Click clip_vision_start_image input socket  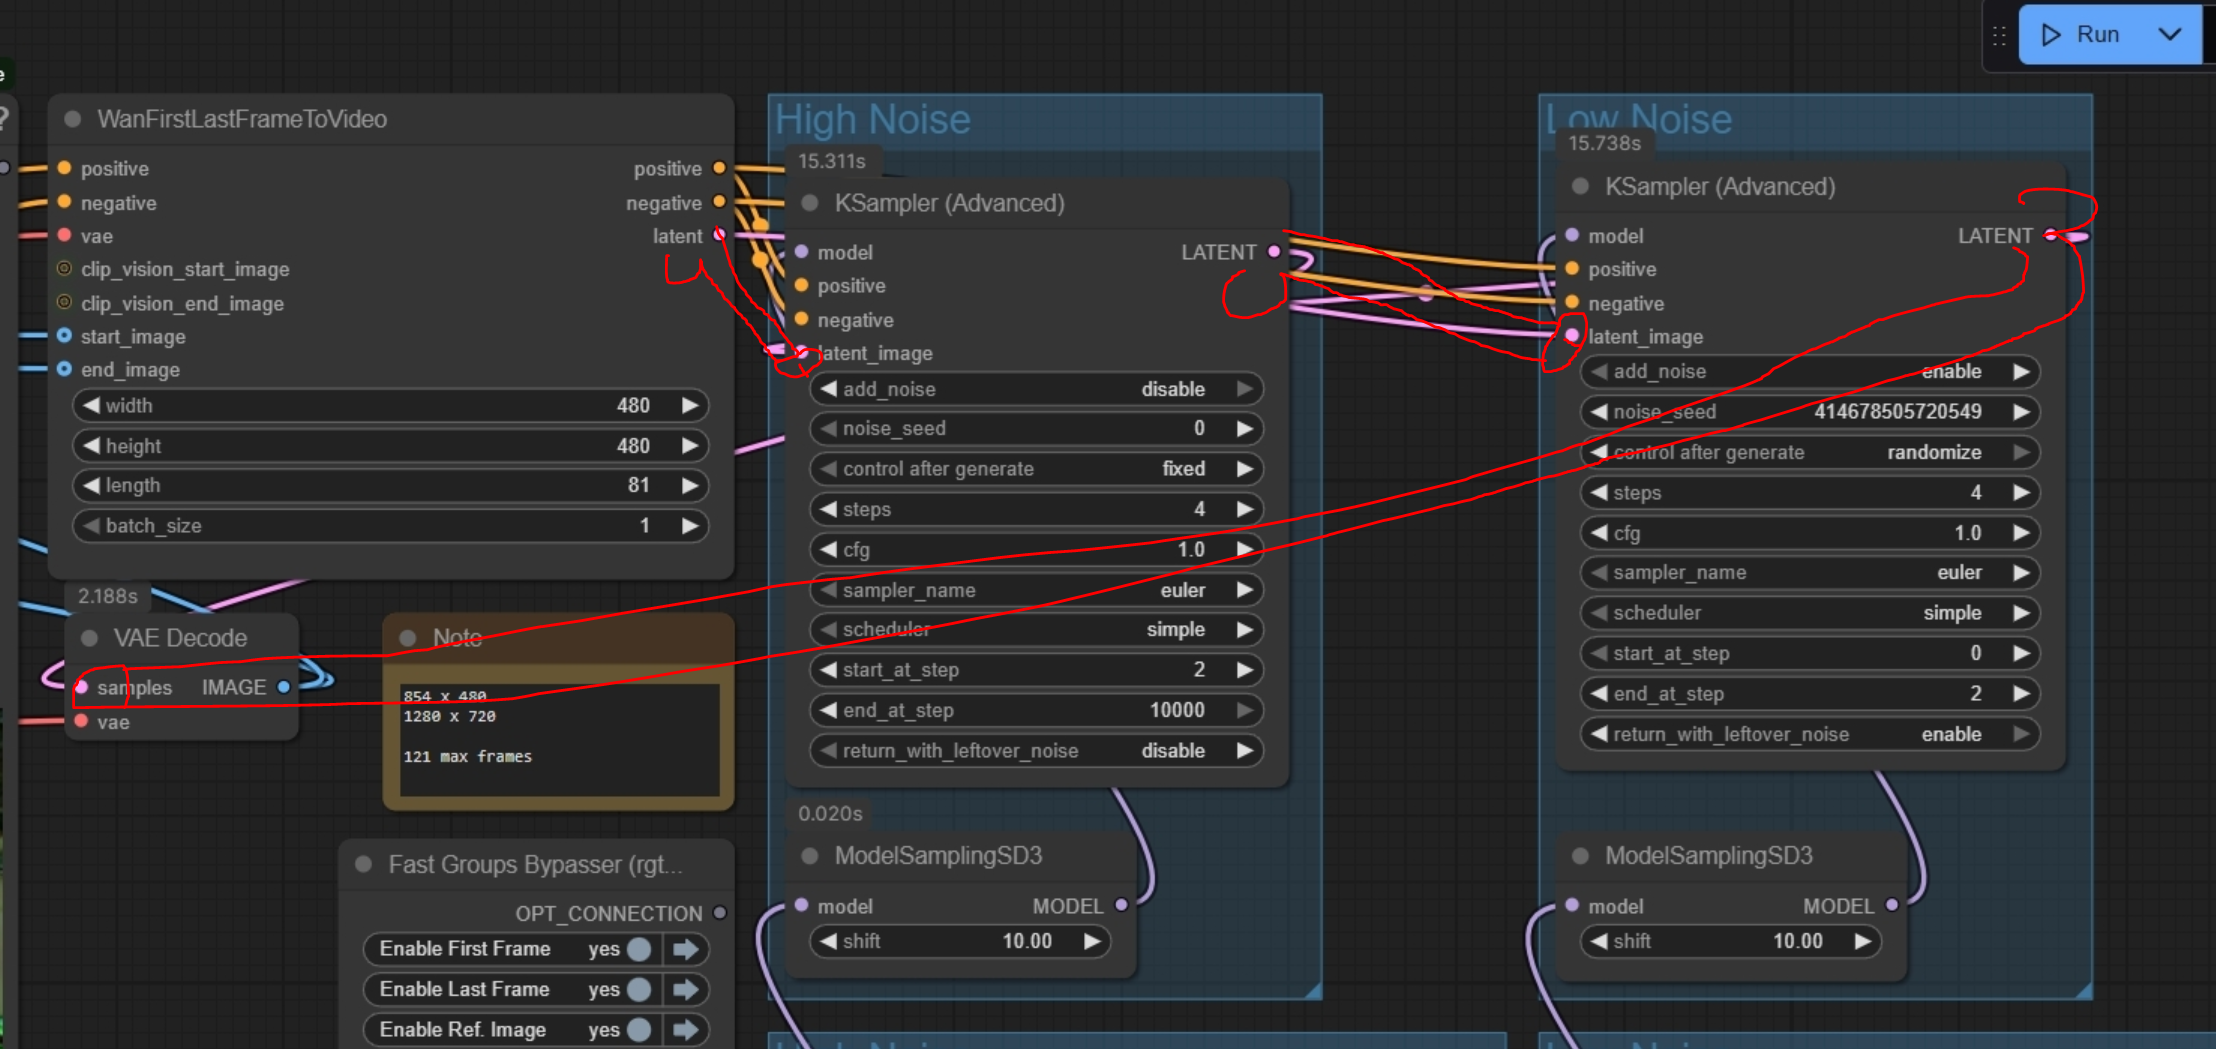click(x=64, y=269)
